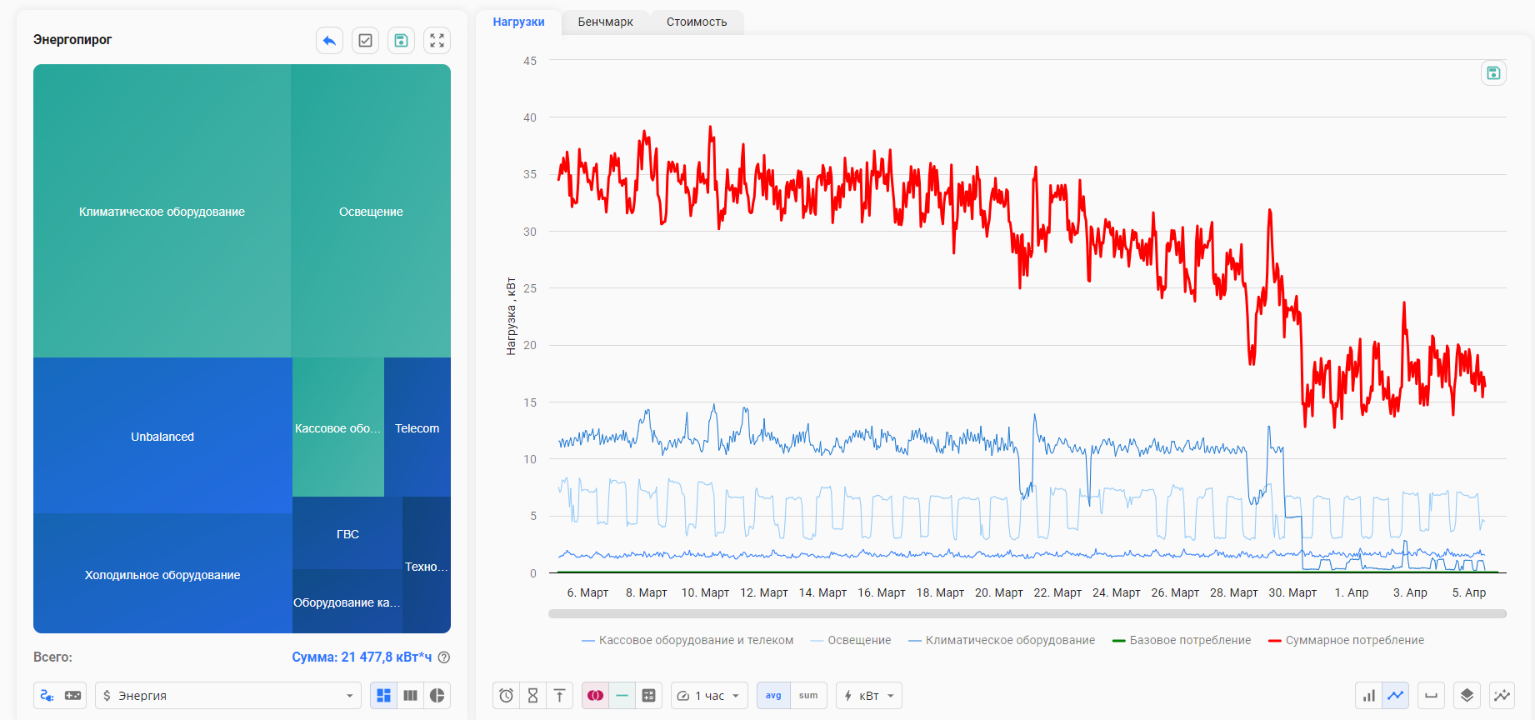Click Сумма: 21 477,8 кВт*ч total value
Screen dimensions: 1535x720
(x=362, y=657)
